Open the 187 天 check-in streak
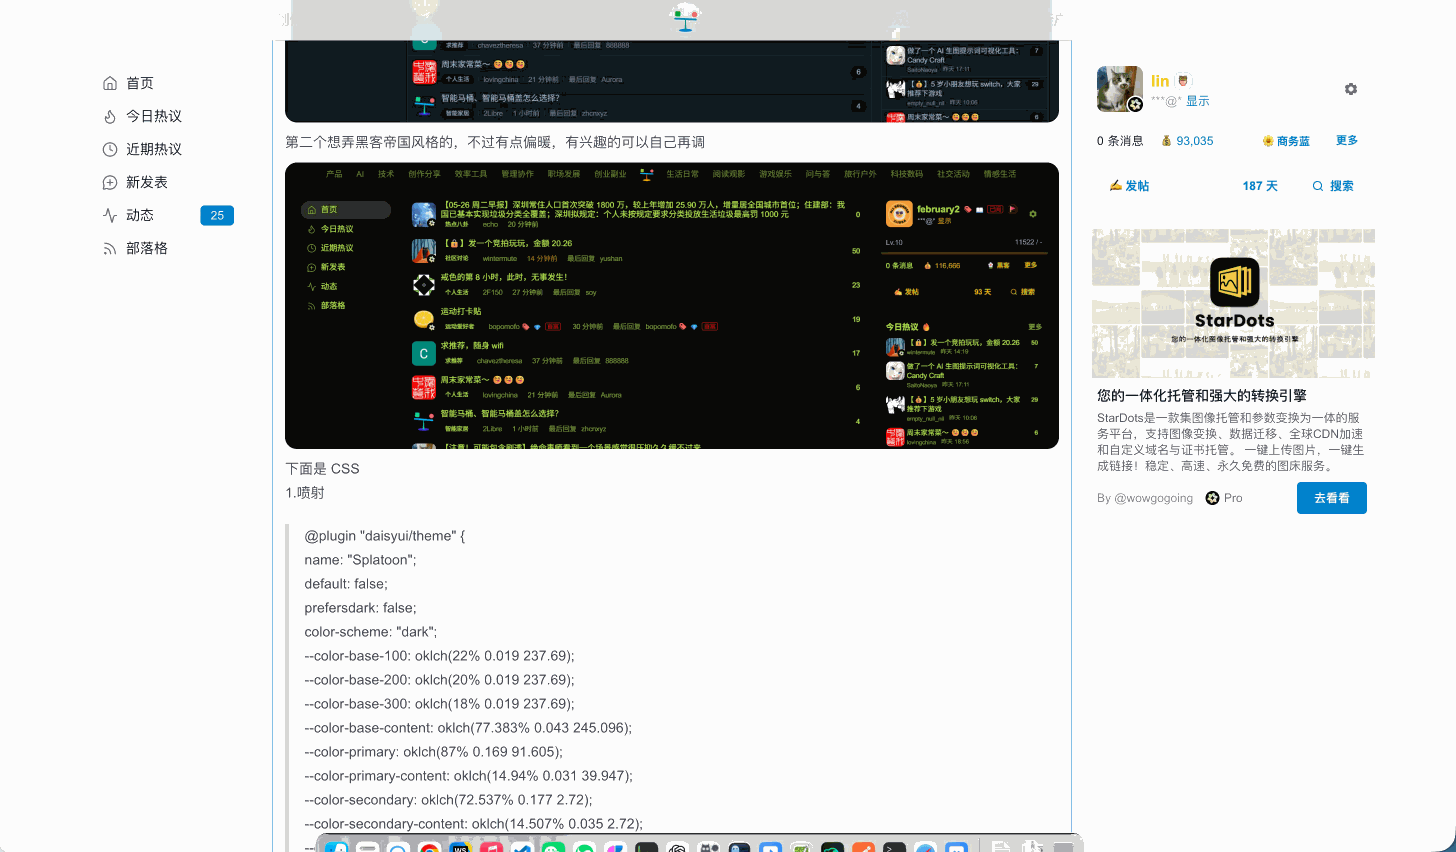This screenshot has height=852, width=1456. (x=1260, y=186)
